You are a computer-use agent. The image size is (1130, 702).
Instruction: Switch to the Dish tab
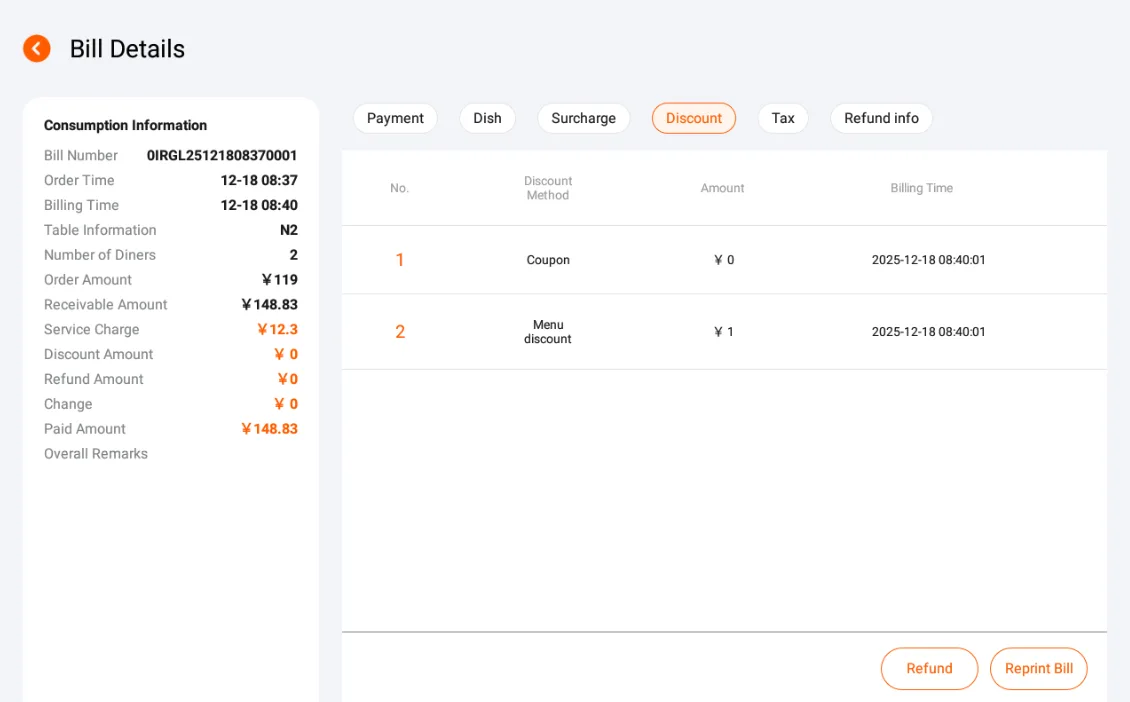tap(487, 118)
